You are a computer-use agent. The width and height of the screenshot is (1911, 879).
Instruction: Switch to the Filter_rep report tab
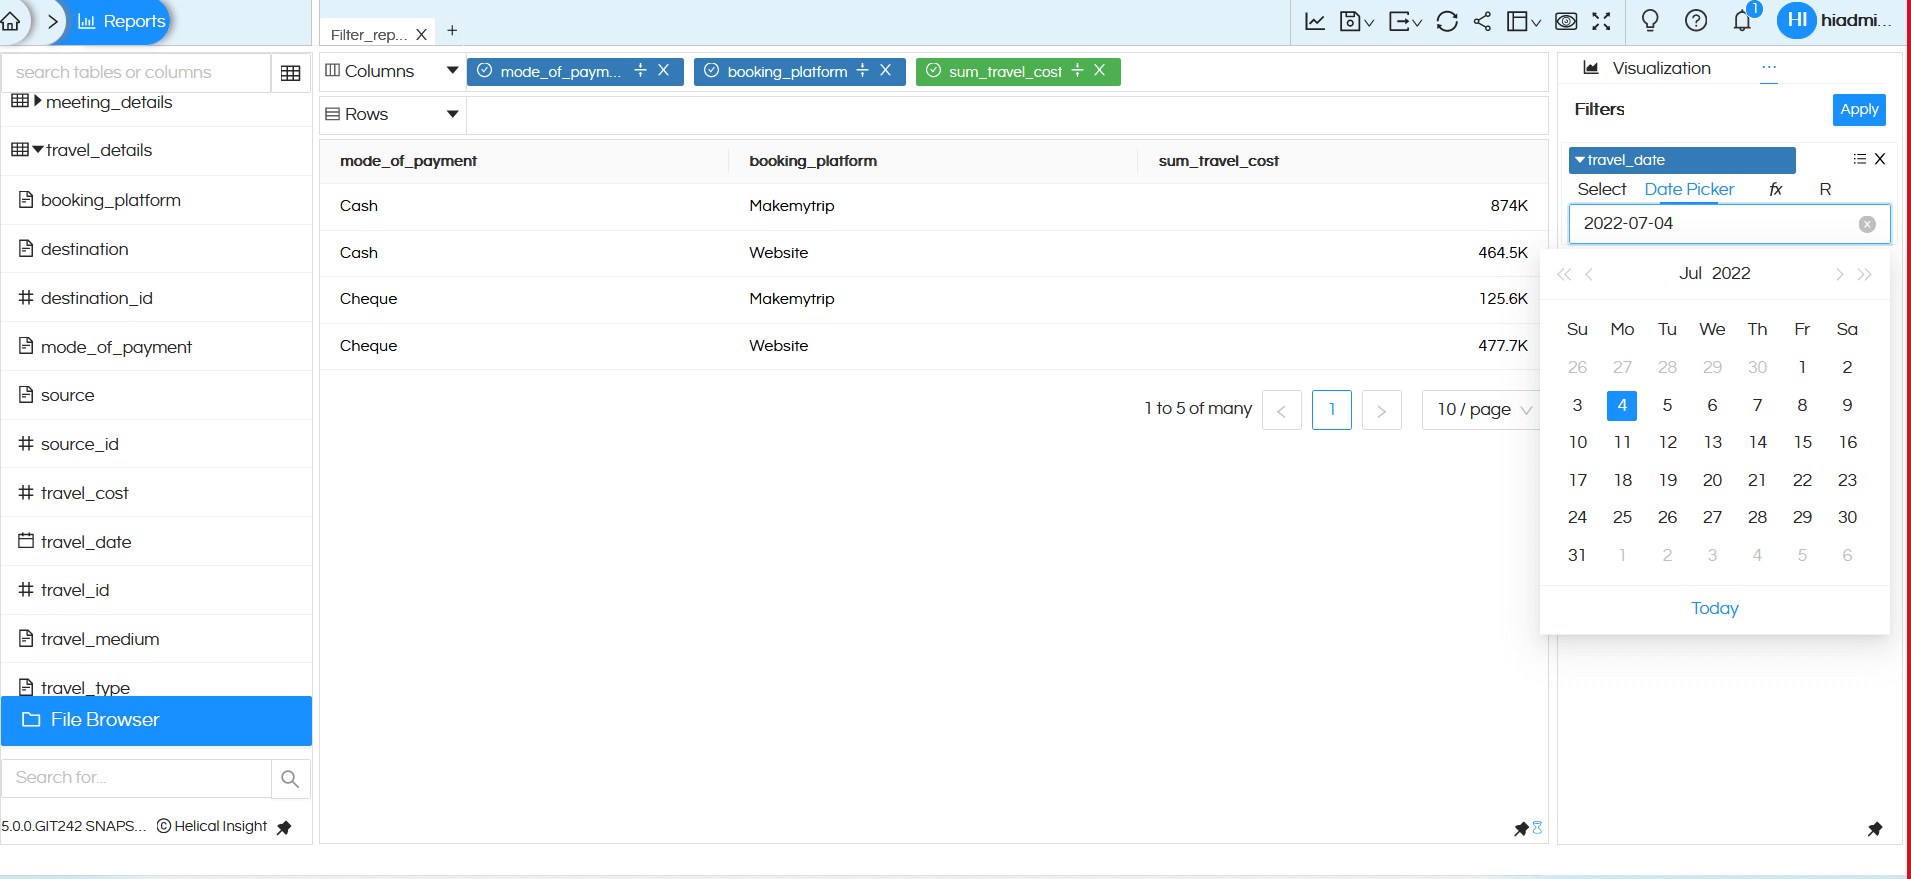click(x=369, y=35)
